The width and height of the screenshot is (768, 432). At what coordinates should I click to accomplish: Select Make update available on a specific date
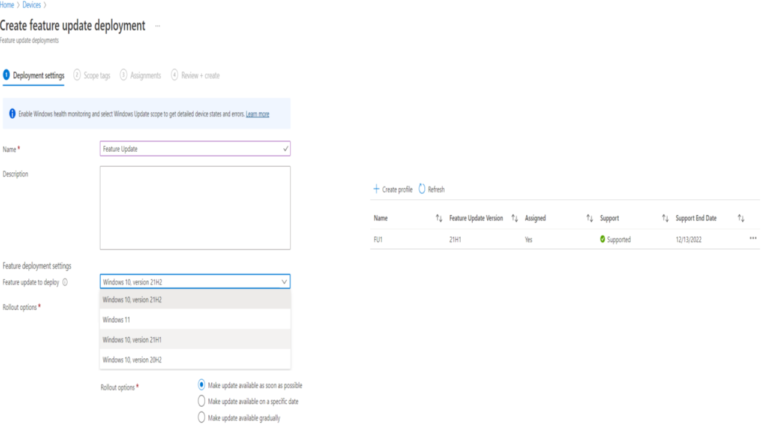[x=201, y=401]
